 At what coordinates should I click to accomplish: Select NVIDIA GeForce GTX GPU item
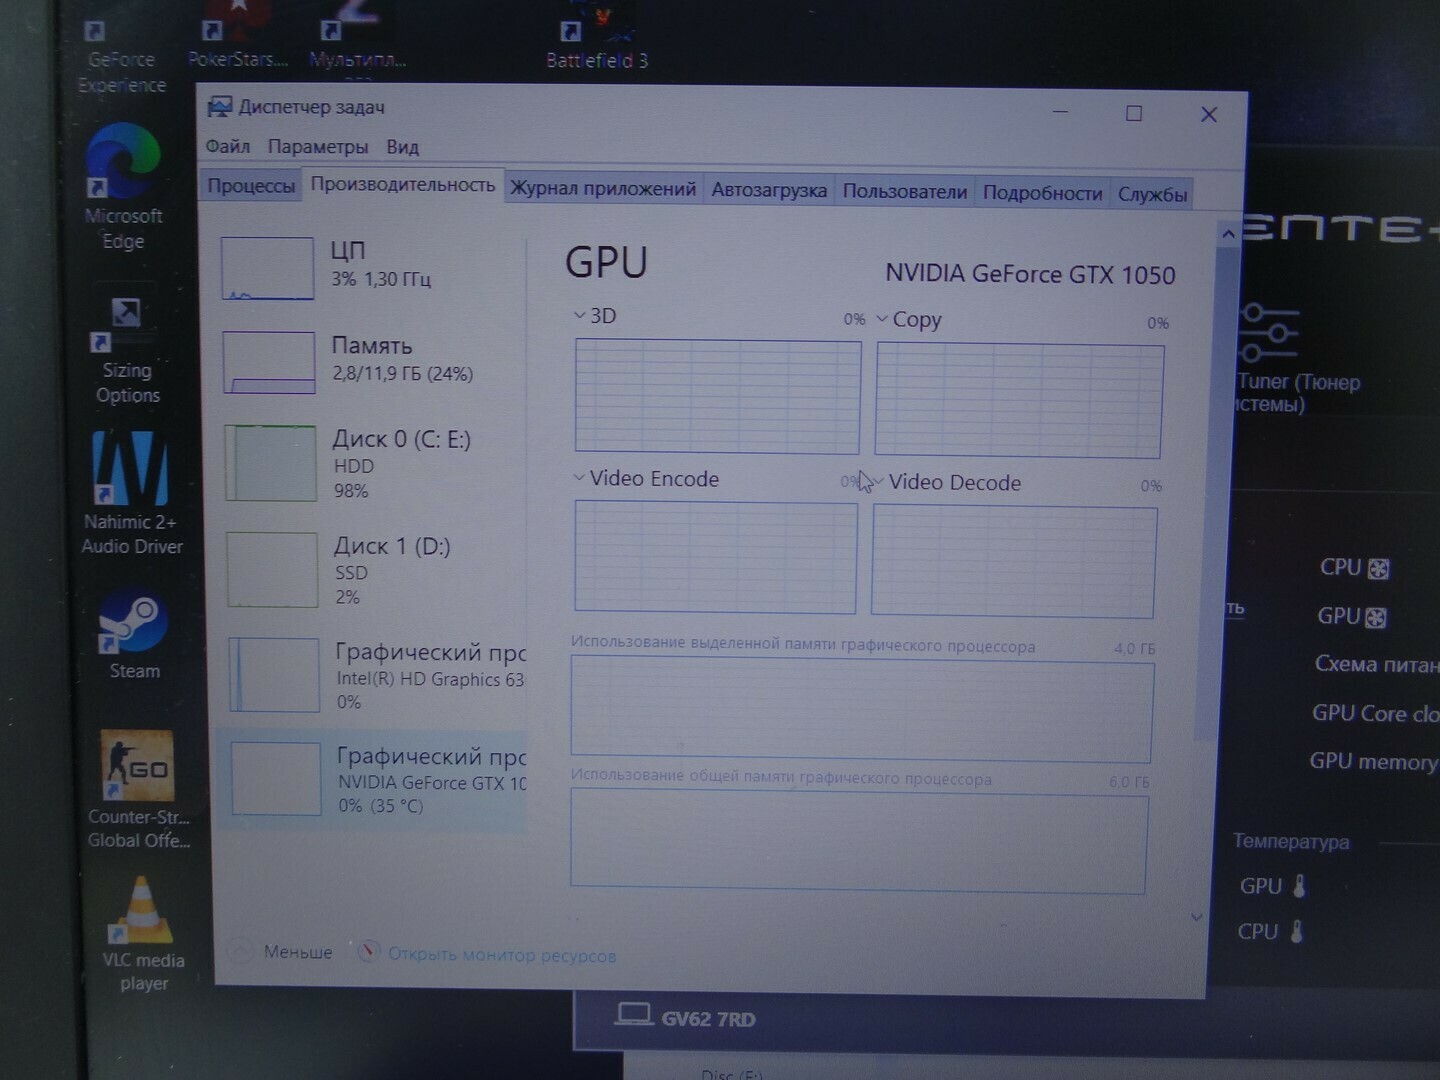374,780
